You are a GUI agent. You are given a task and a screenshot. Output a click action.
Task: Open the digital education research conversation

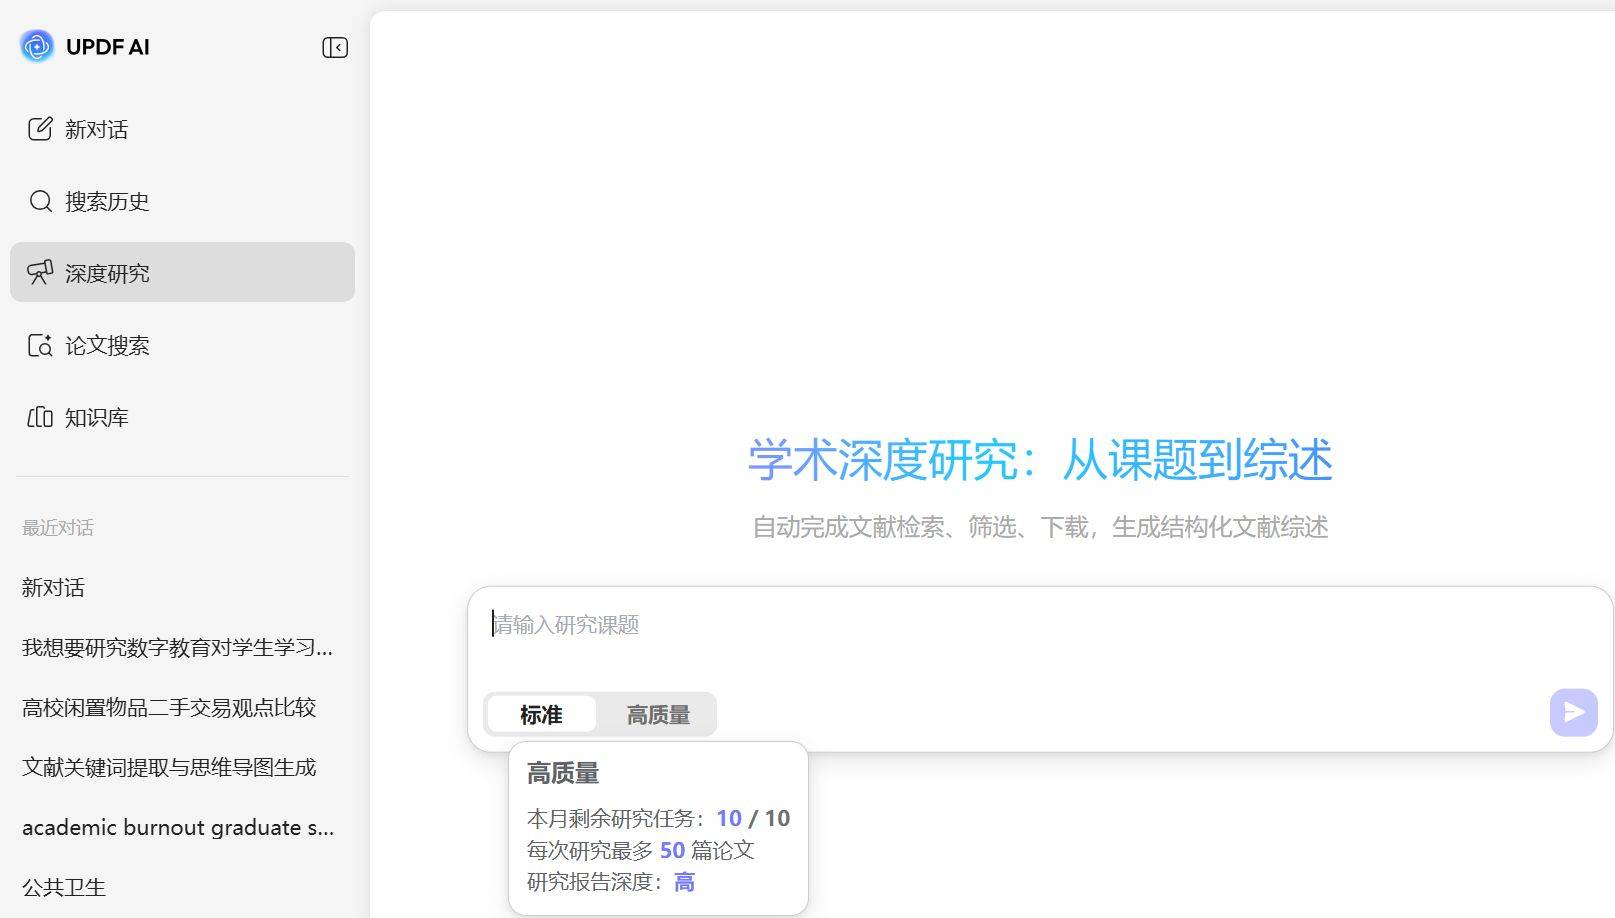point(177,648)
